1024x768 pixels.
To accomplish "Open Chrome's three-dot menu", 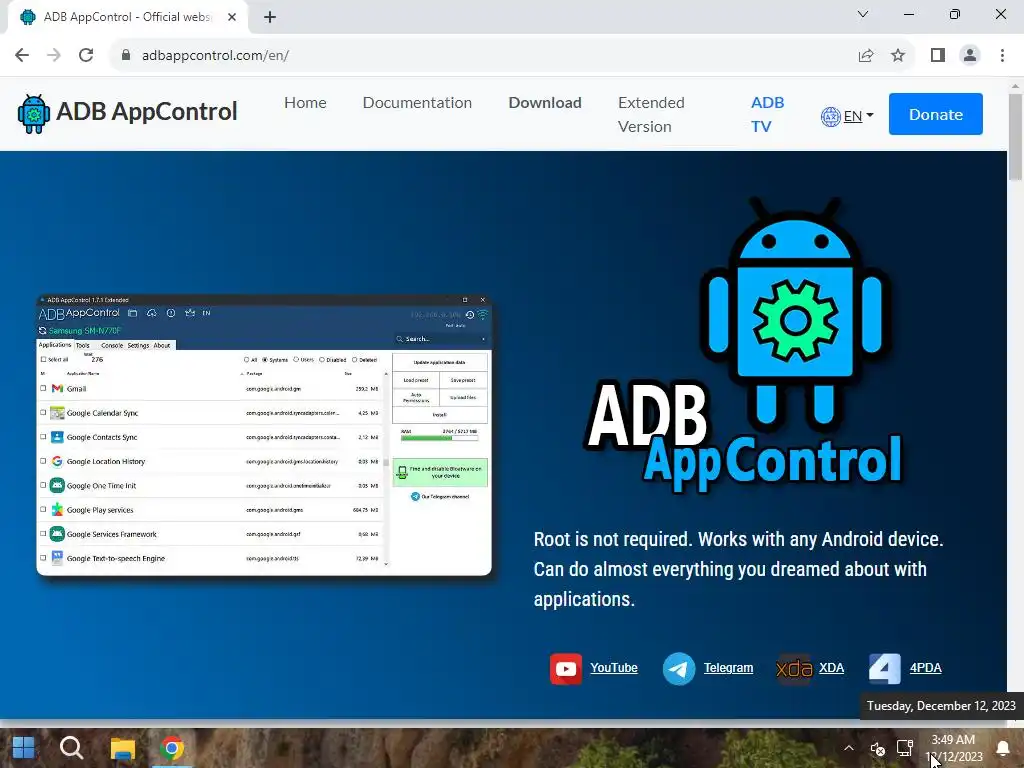I will (1002, 56).
